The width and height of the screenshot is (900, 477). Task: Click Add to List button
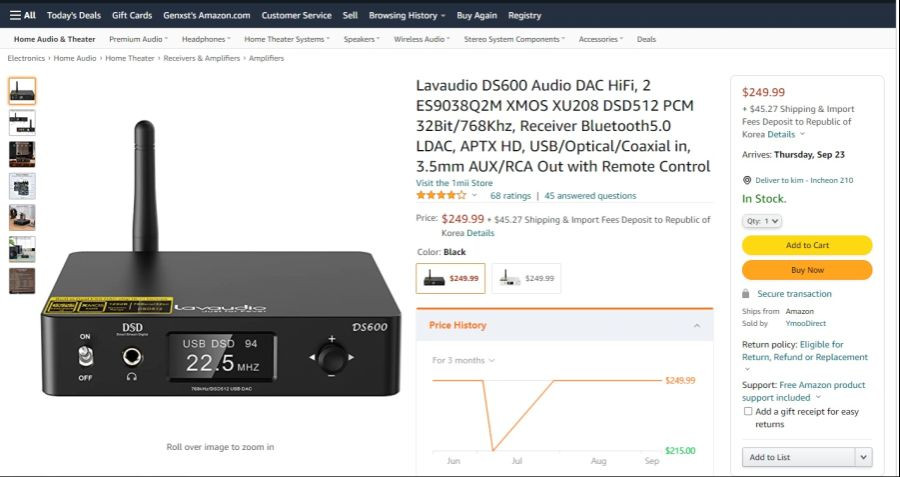[798, 457]
